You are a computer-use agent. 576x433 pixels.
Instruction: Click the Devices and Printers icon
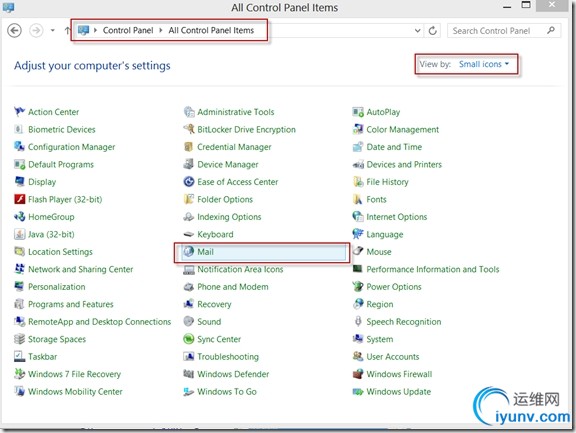point(358,164)
